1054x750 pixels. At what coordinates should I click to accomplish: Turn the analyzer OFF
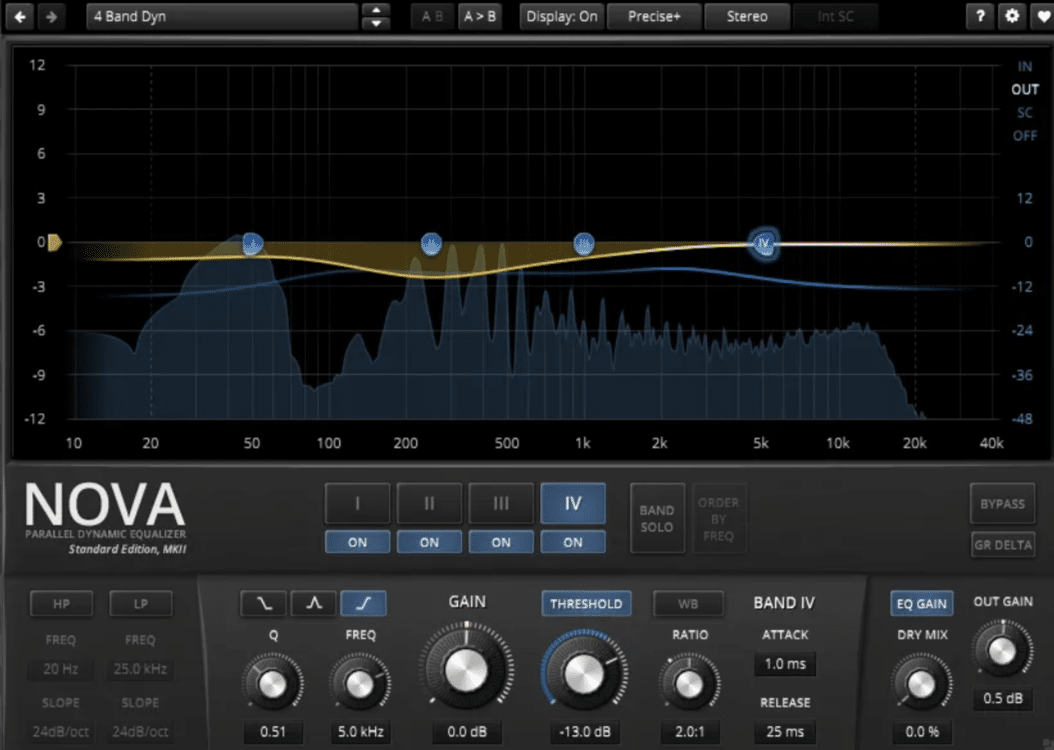coord(1024,136)
